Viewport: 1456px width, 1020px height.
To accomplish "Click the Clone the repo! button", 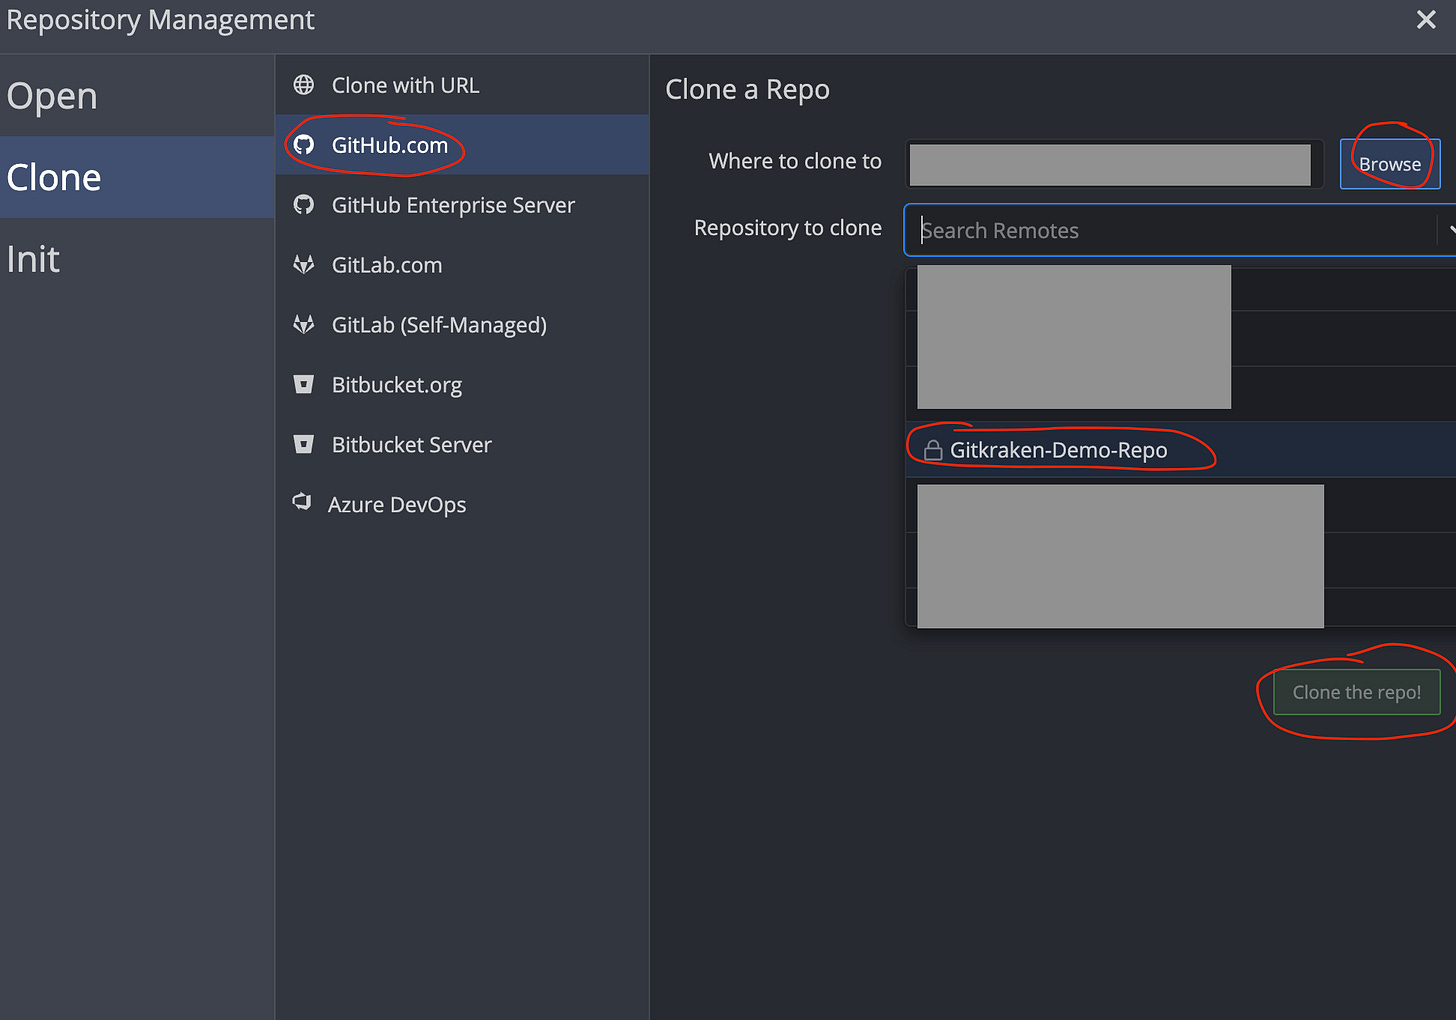I will 1356,692.
